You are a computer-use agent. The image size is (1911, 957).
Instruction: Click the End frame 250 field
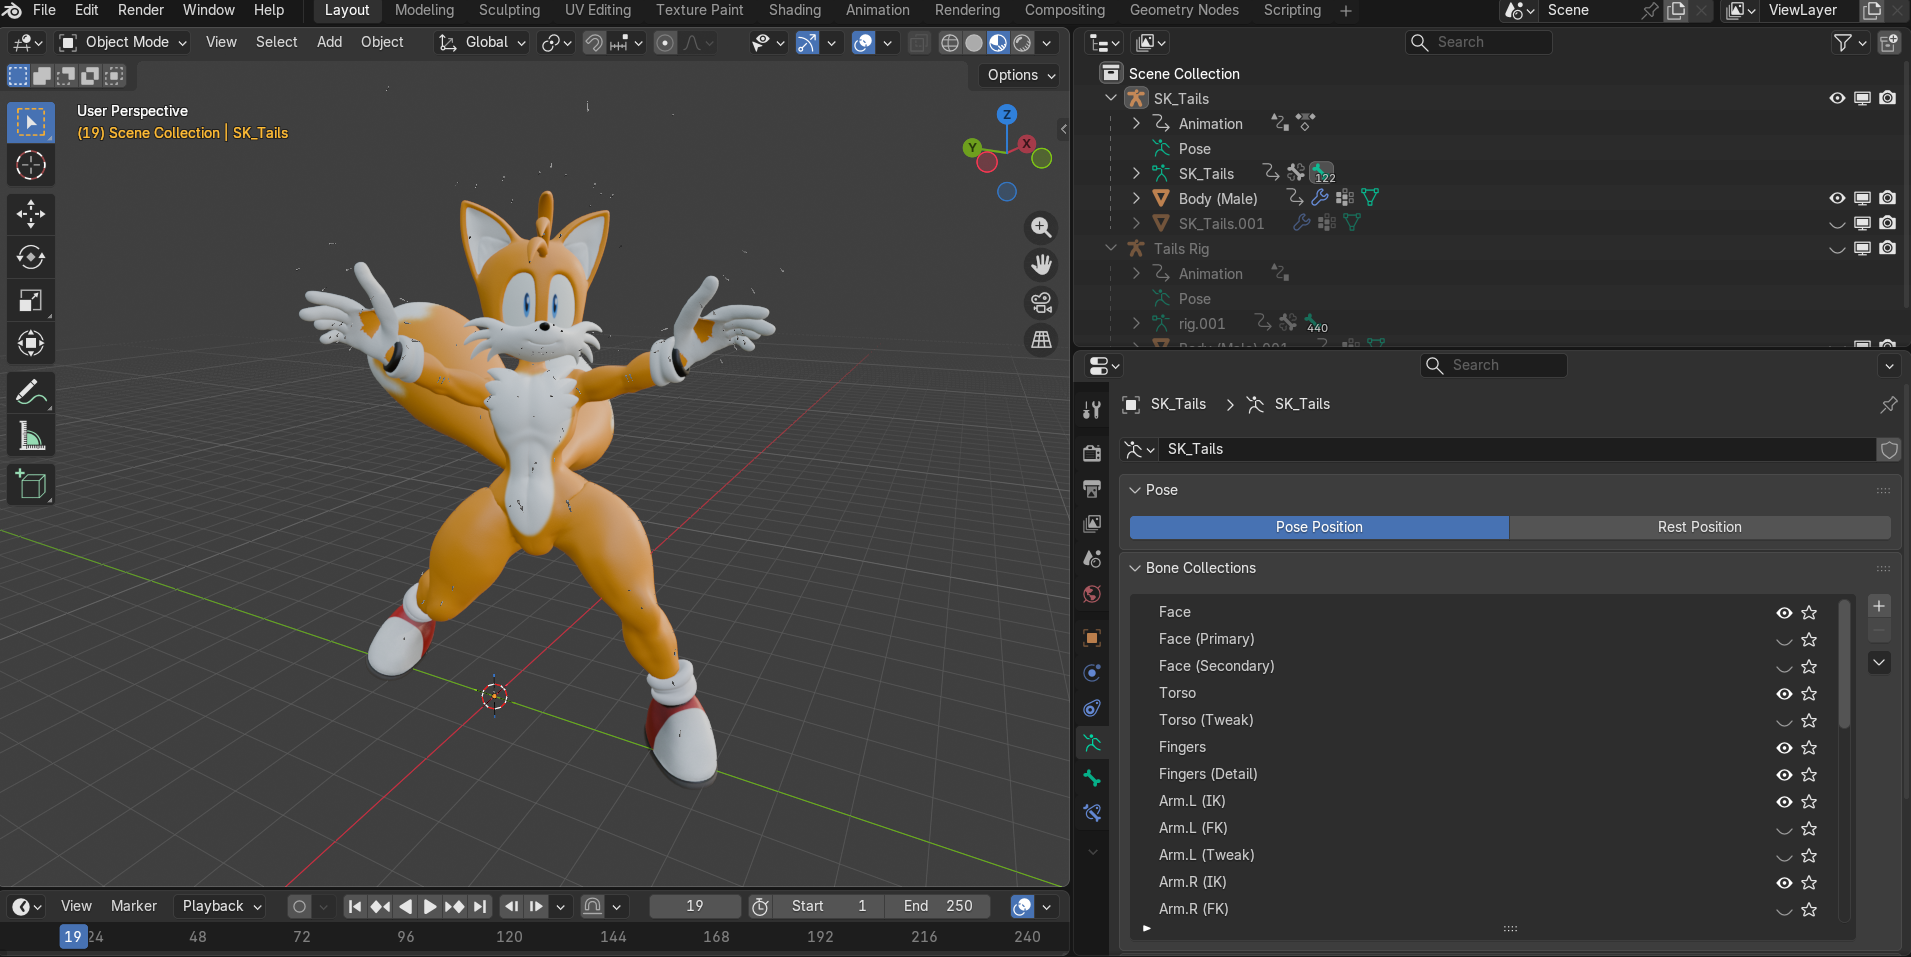tap(938, 906)
